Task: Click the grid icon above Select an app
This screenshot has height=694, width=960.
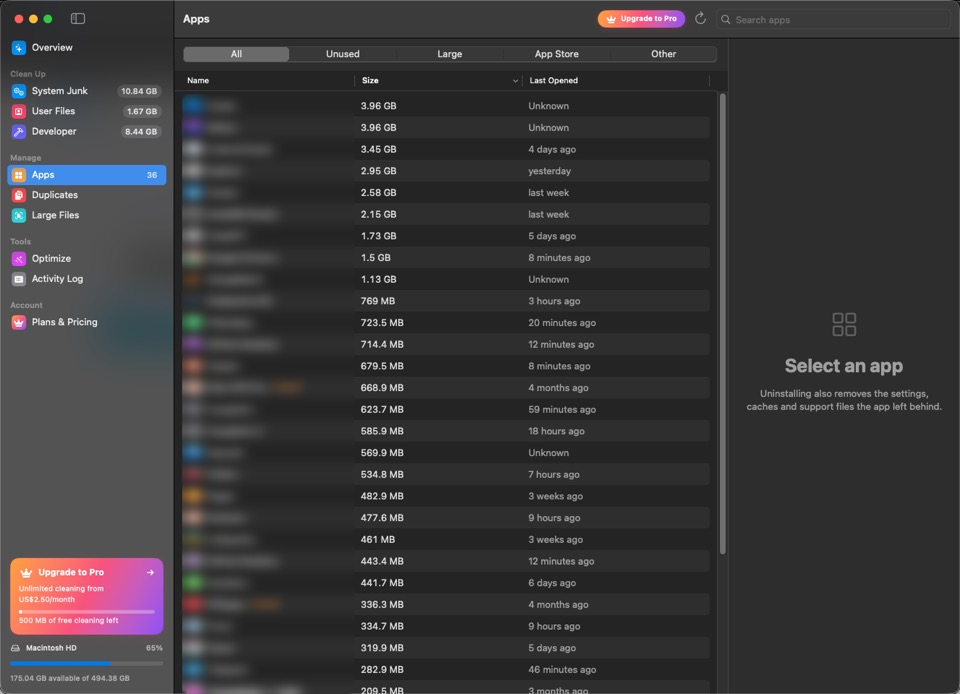Action: (844, 324)
